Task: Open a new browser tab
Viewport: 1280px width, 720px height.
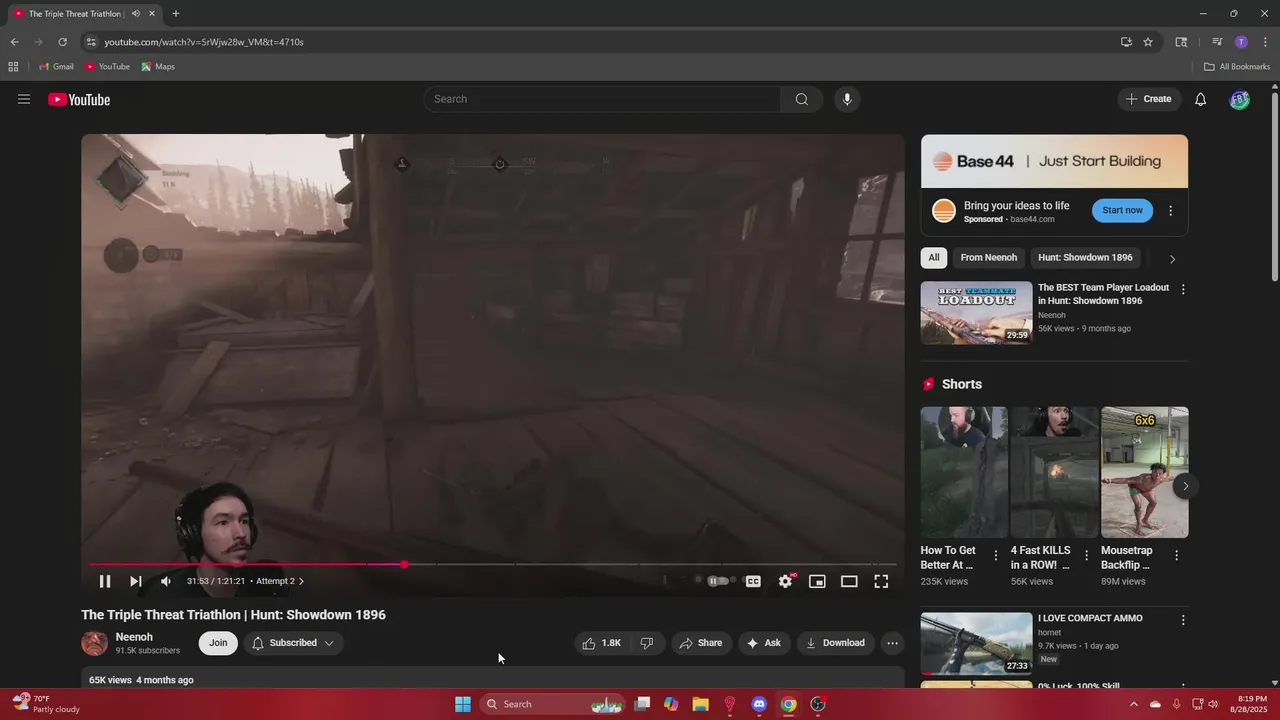Action: click(176, 14)
